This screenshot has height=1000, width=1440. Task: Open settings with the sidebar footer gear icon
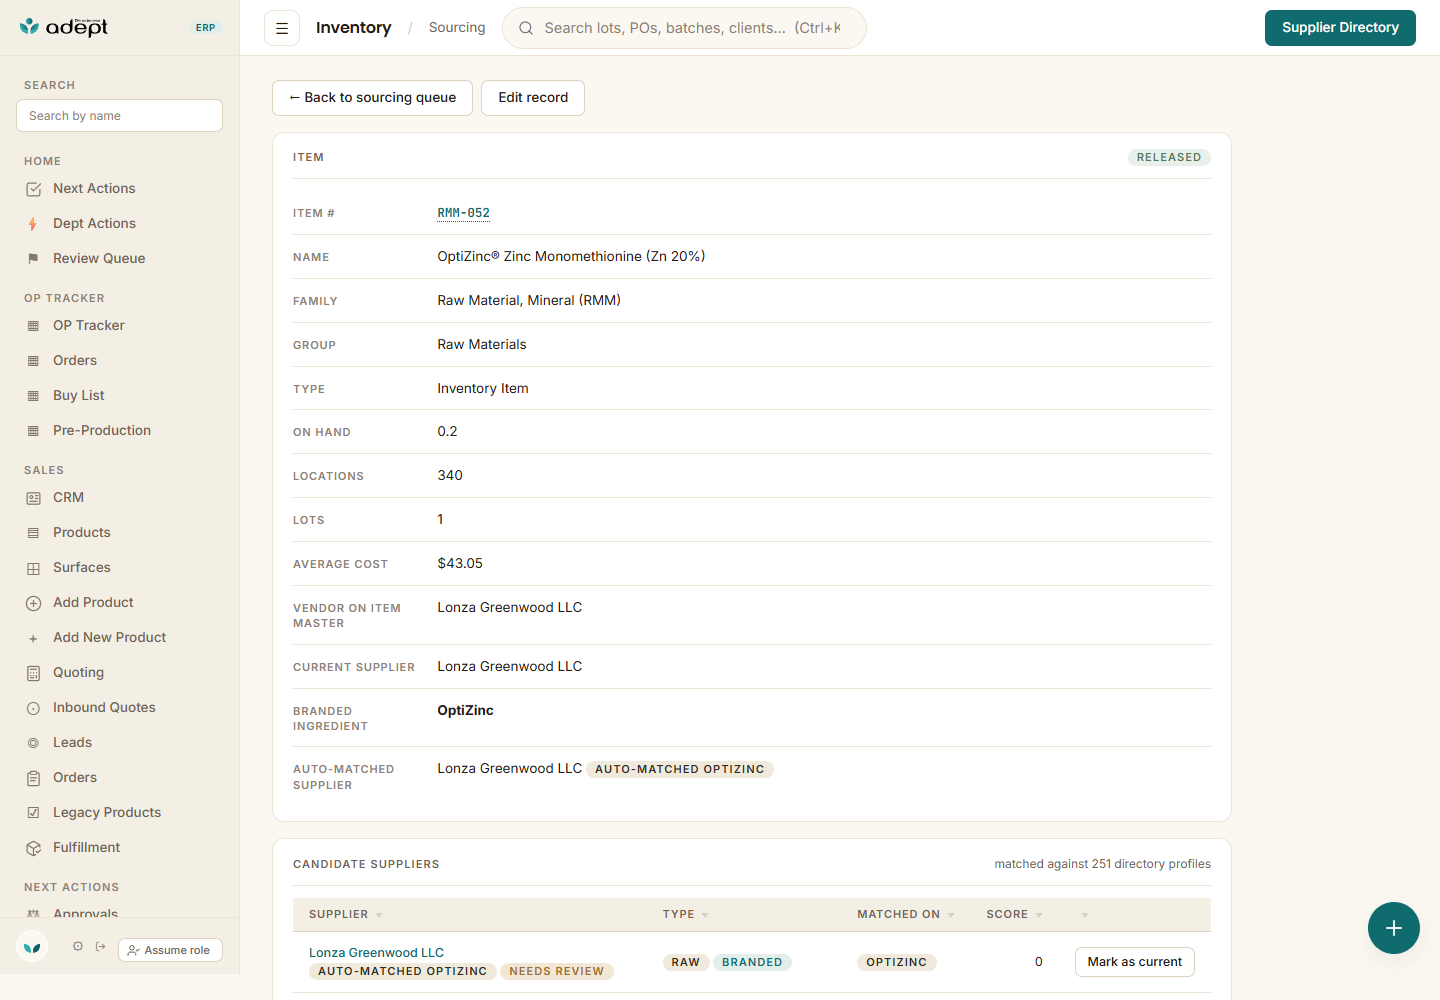click(x=78, y=946)
